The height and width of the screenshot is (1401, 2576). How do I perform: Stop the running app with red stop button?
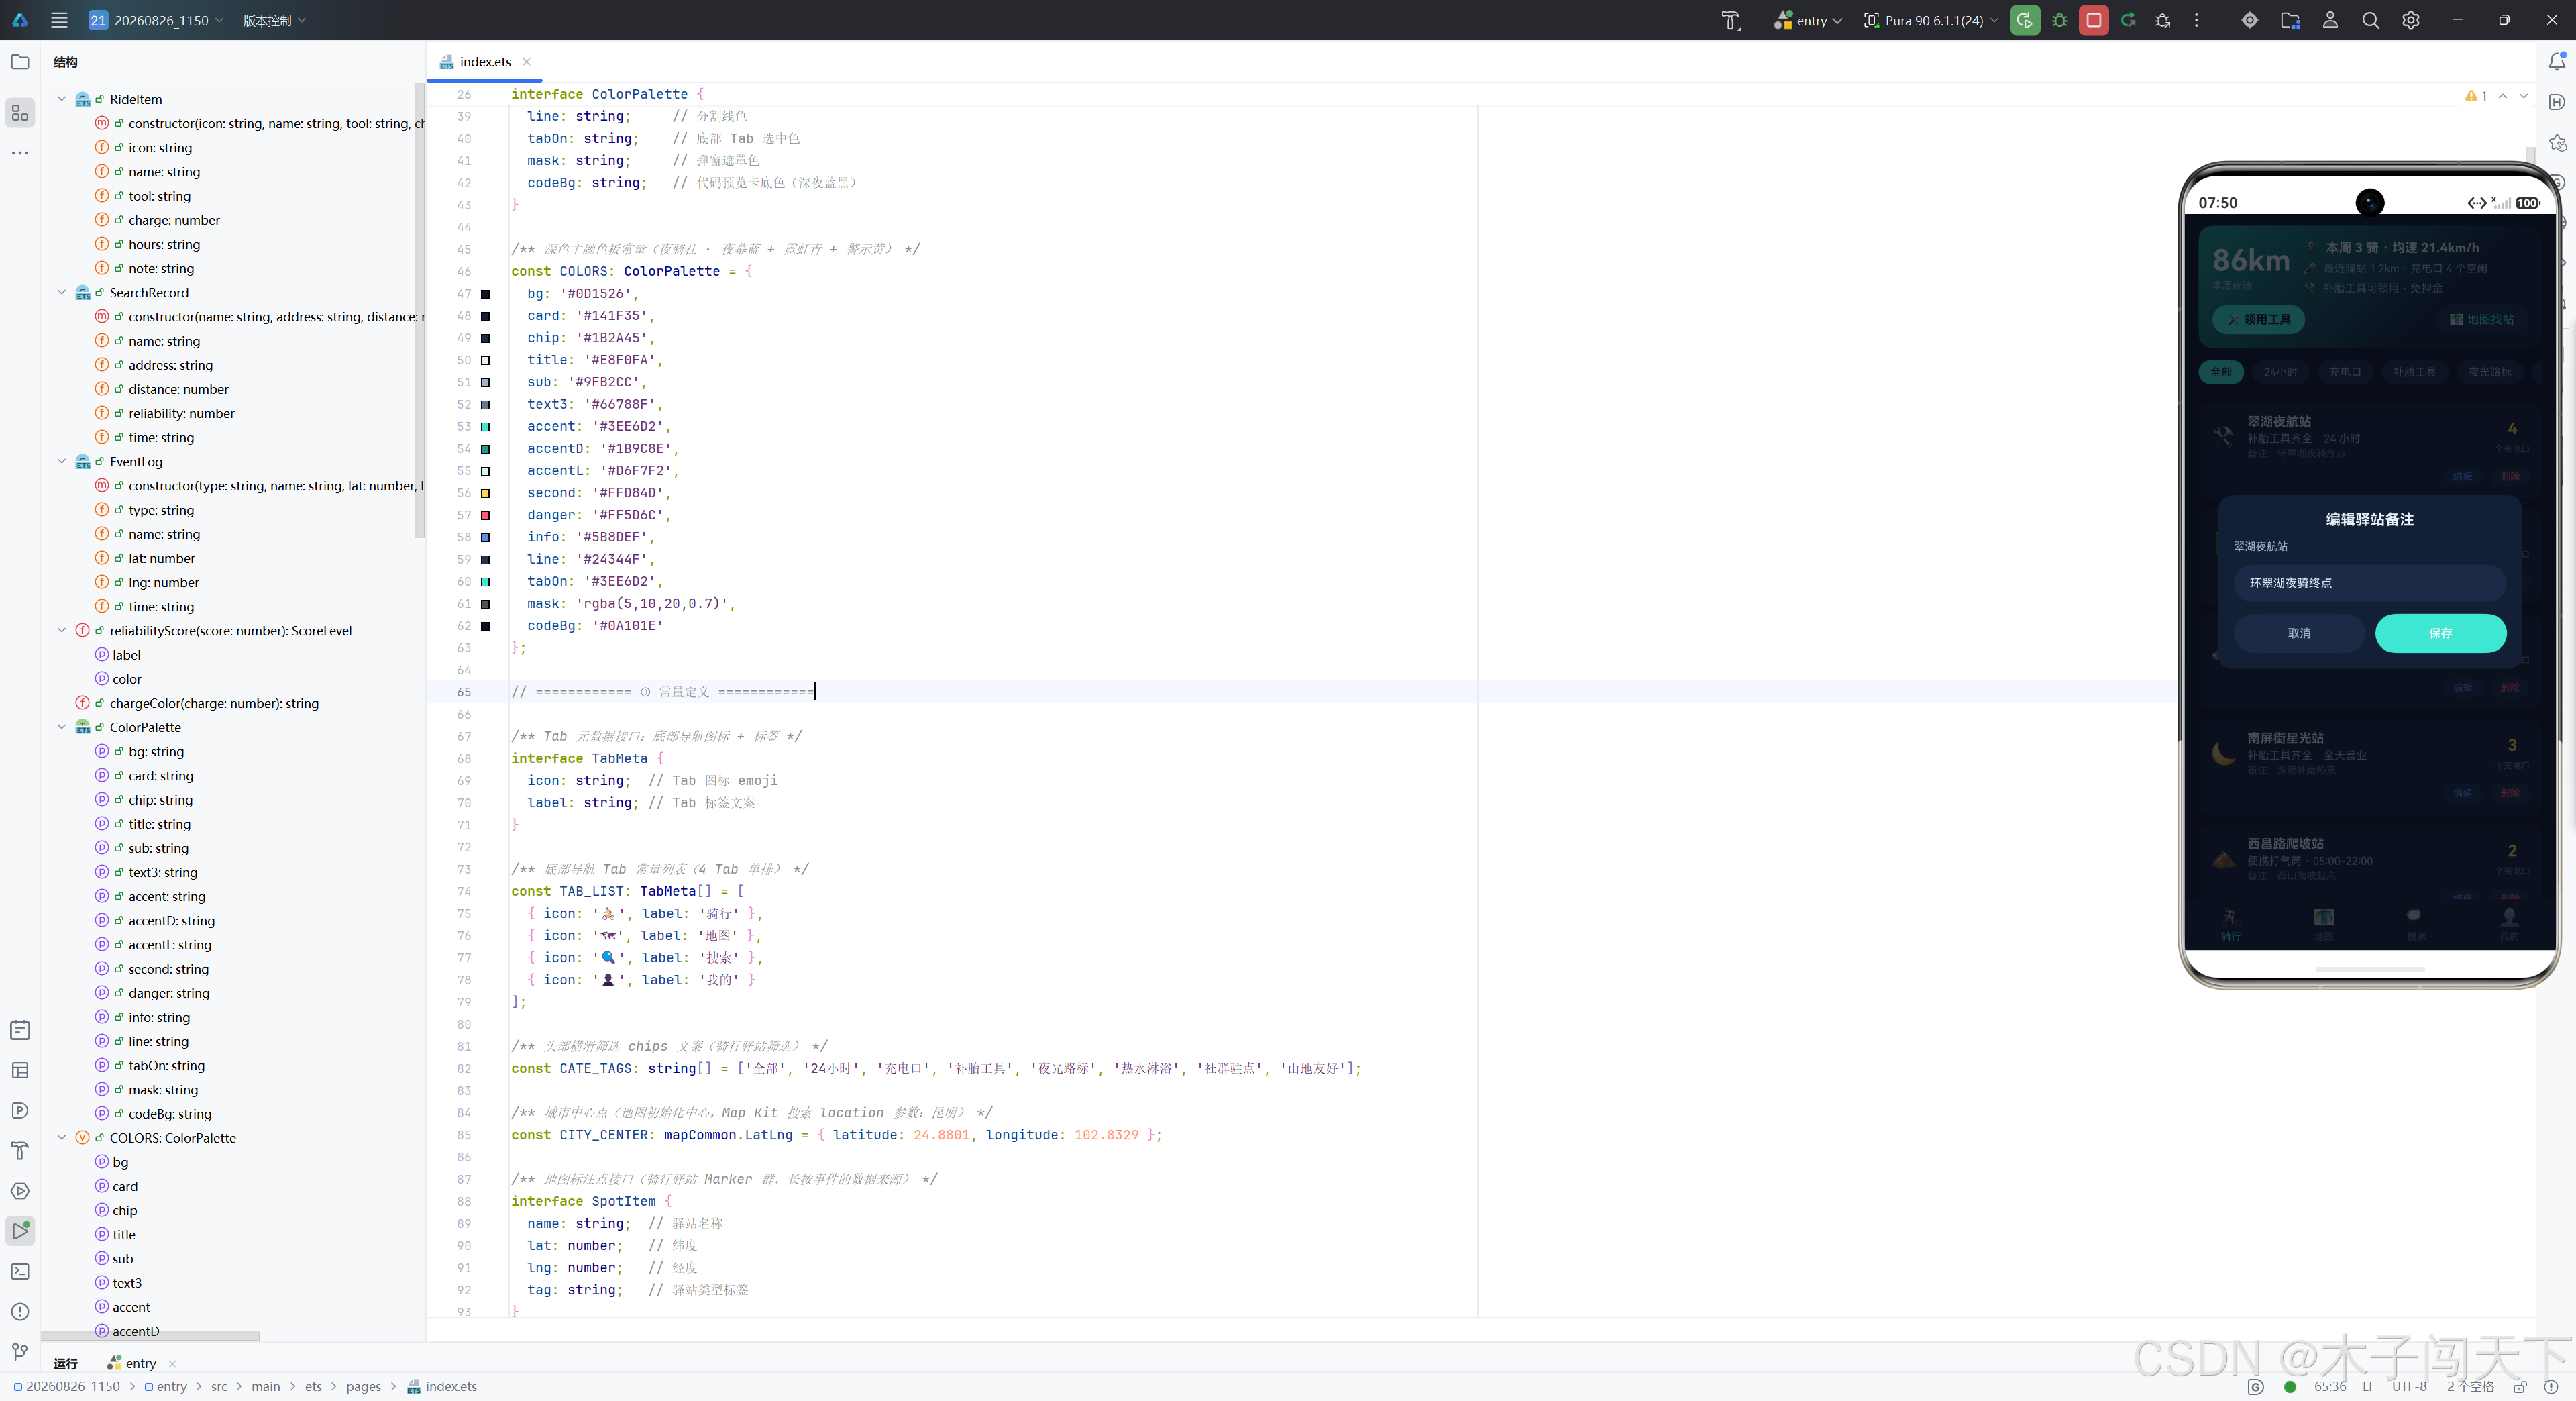pos(2093,20)
